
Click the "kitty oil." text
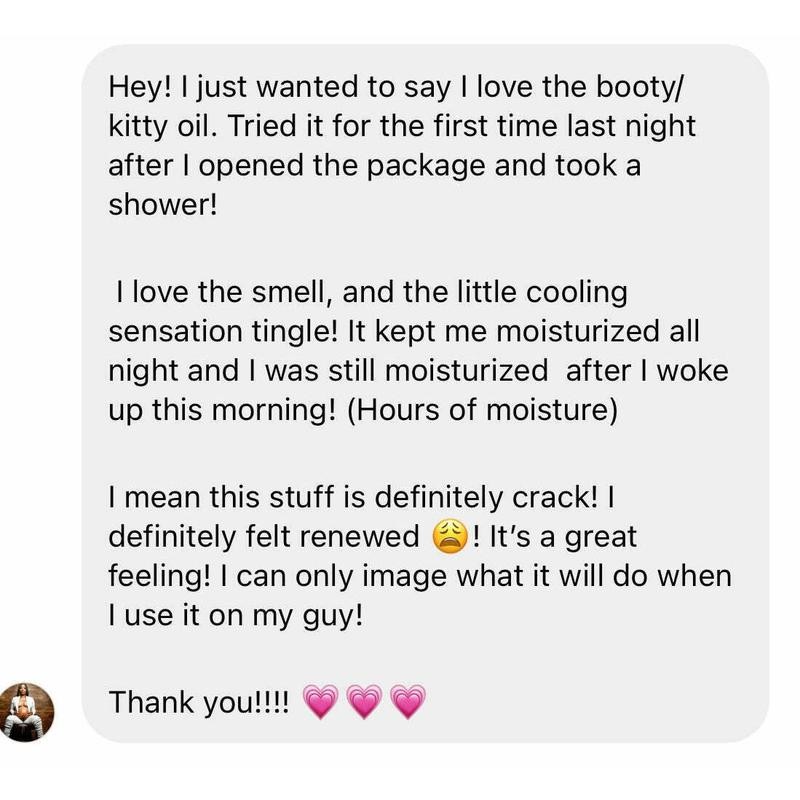tap(159, 127)
